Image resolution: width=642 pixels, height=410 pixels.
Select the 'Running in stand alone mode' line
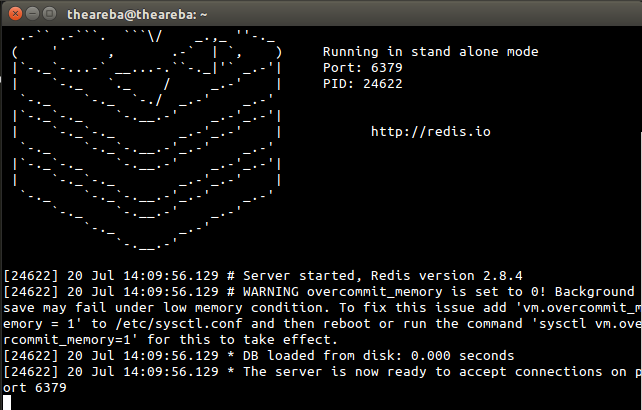[430, 52]
